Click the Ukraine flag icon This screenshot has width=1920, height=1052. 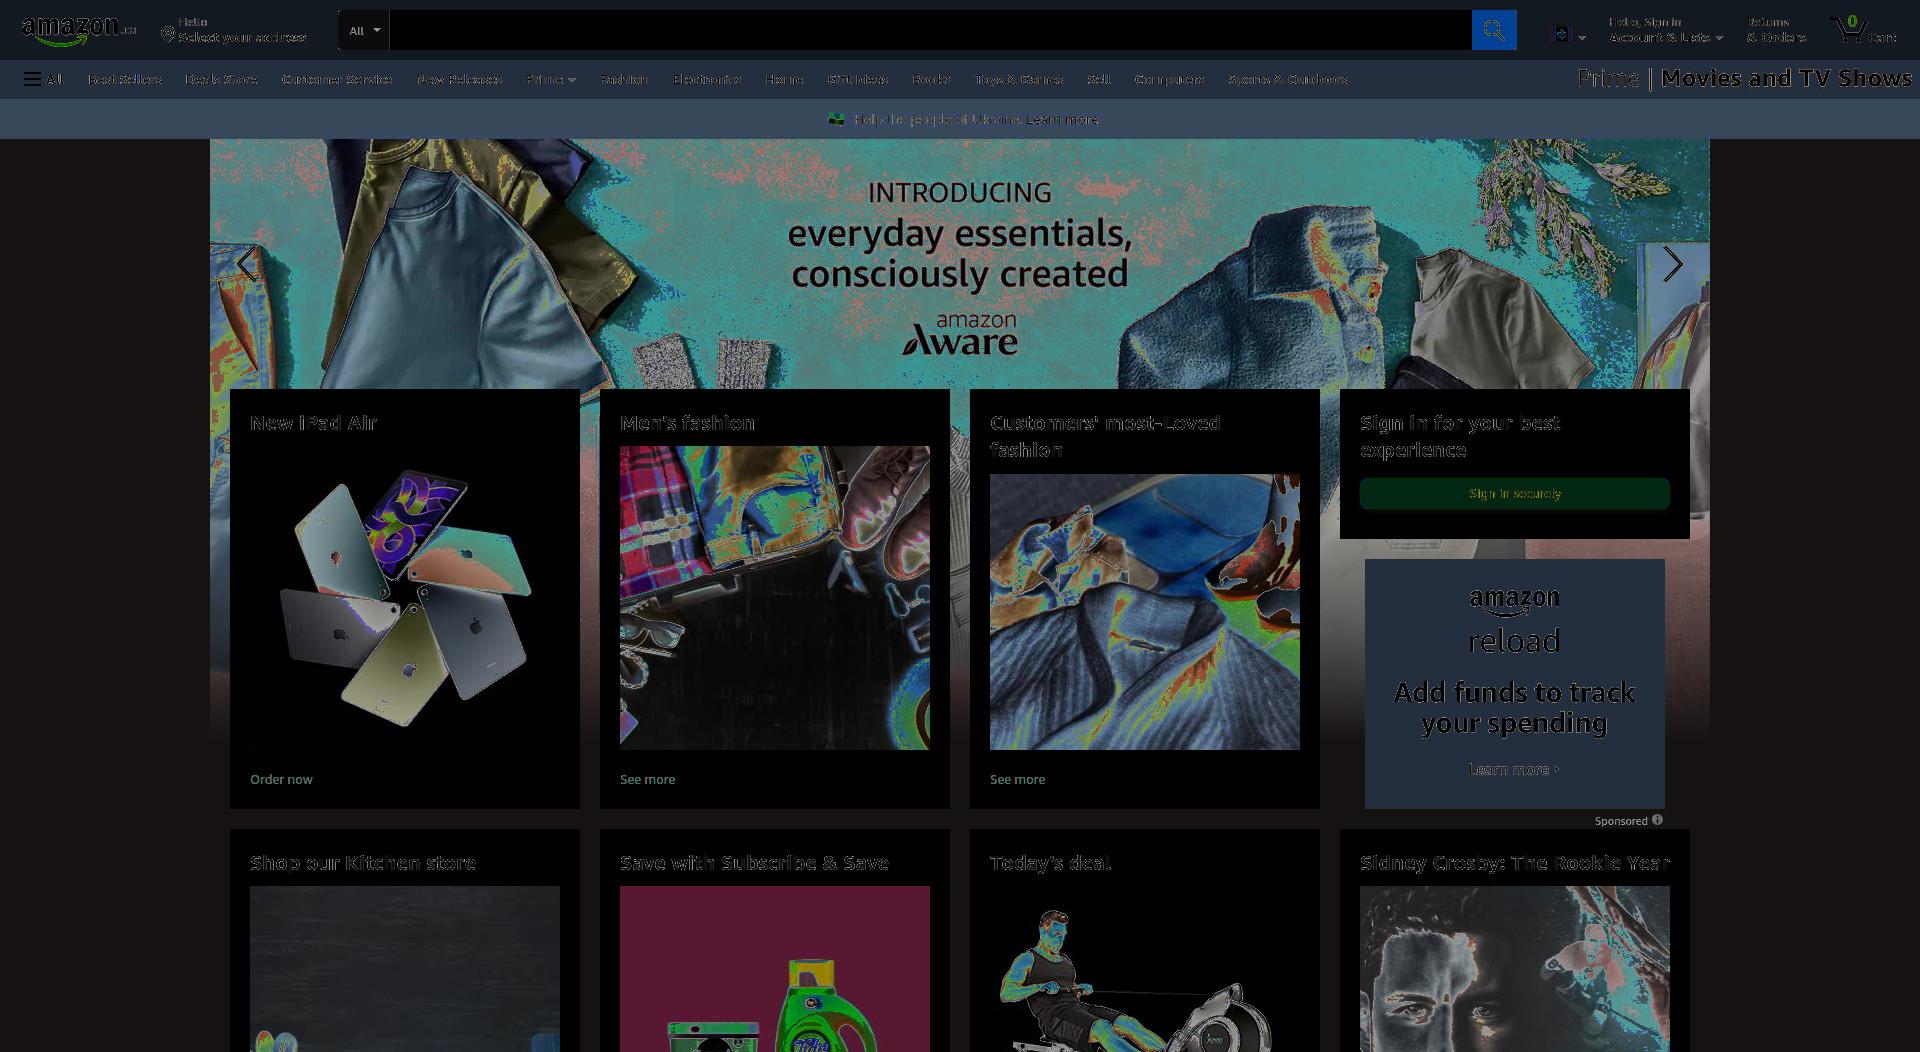[836, 119]
